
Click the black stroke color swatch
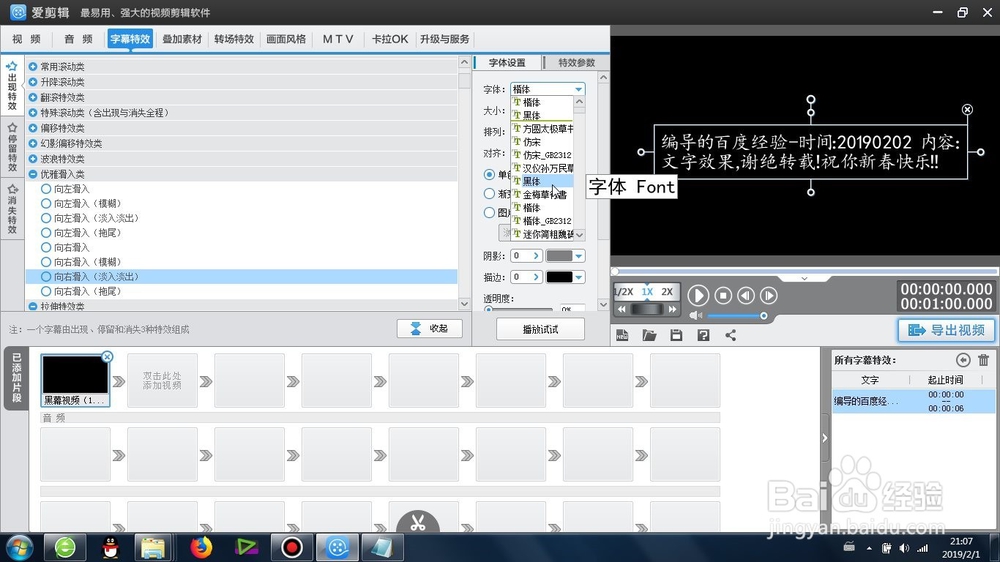[x=559, y=277]
